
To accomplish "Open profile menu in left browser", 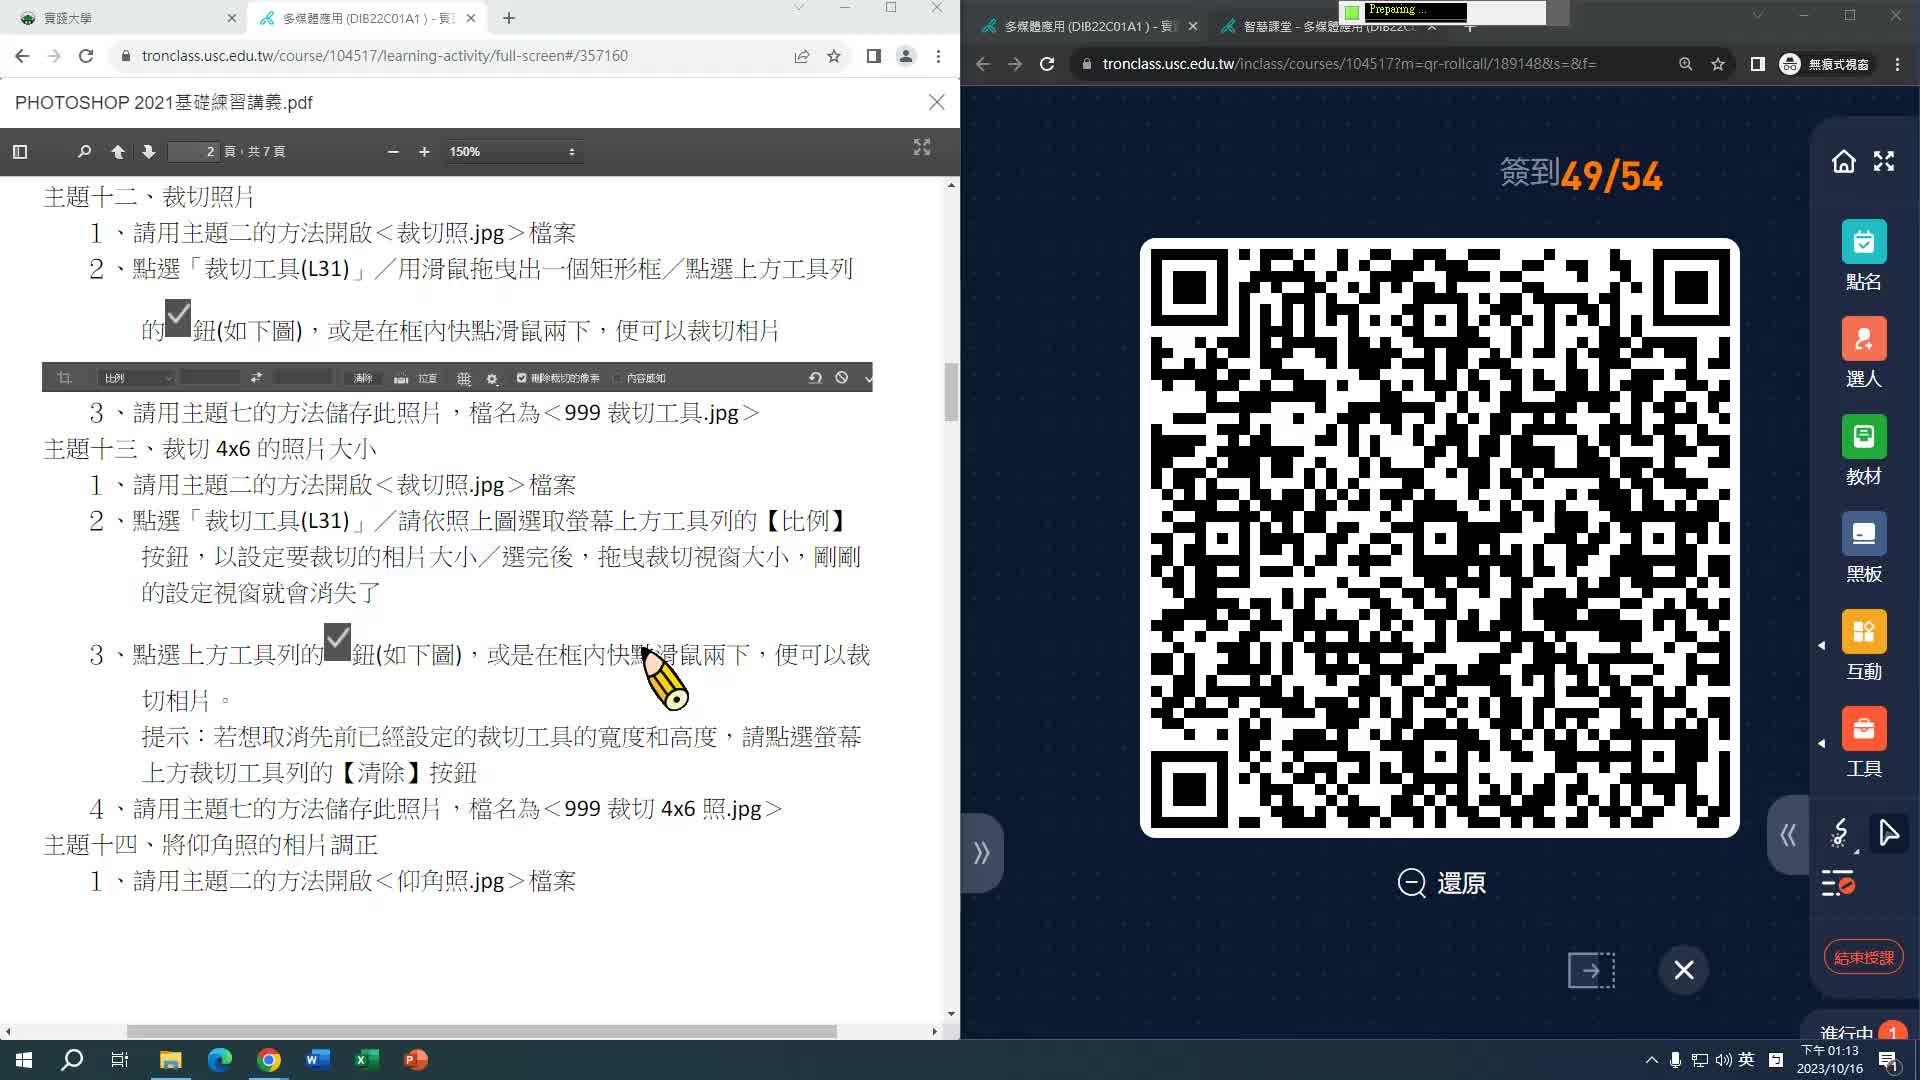I will 906,56.
